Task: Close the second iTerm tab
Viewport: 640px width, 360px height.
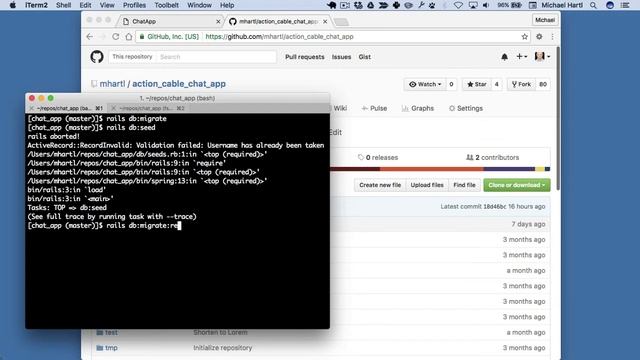Action: click(x=113, y=108)
